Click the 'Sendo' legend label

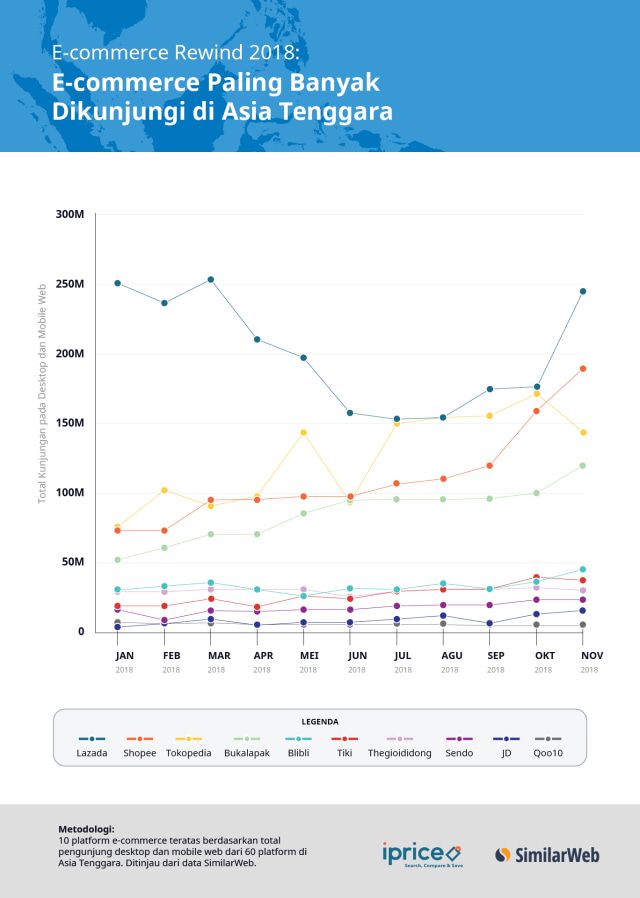tap(459, 753)
